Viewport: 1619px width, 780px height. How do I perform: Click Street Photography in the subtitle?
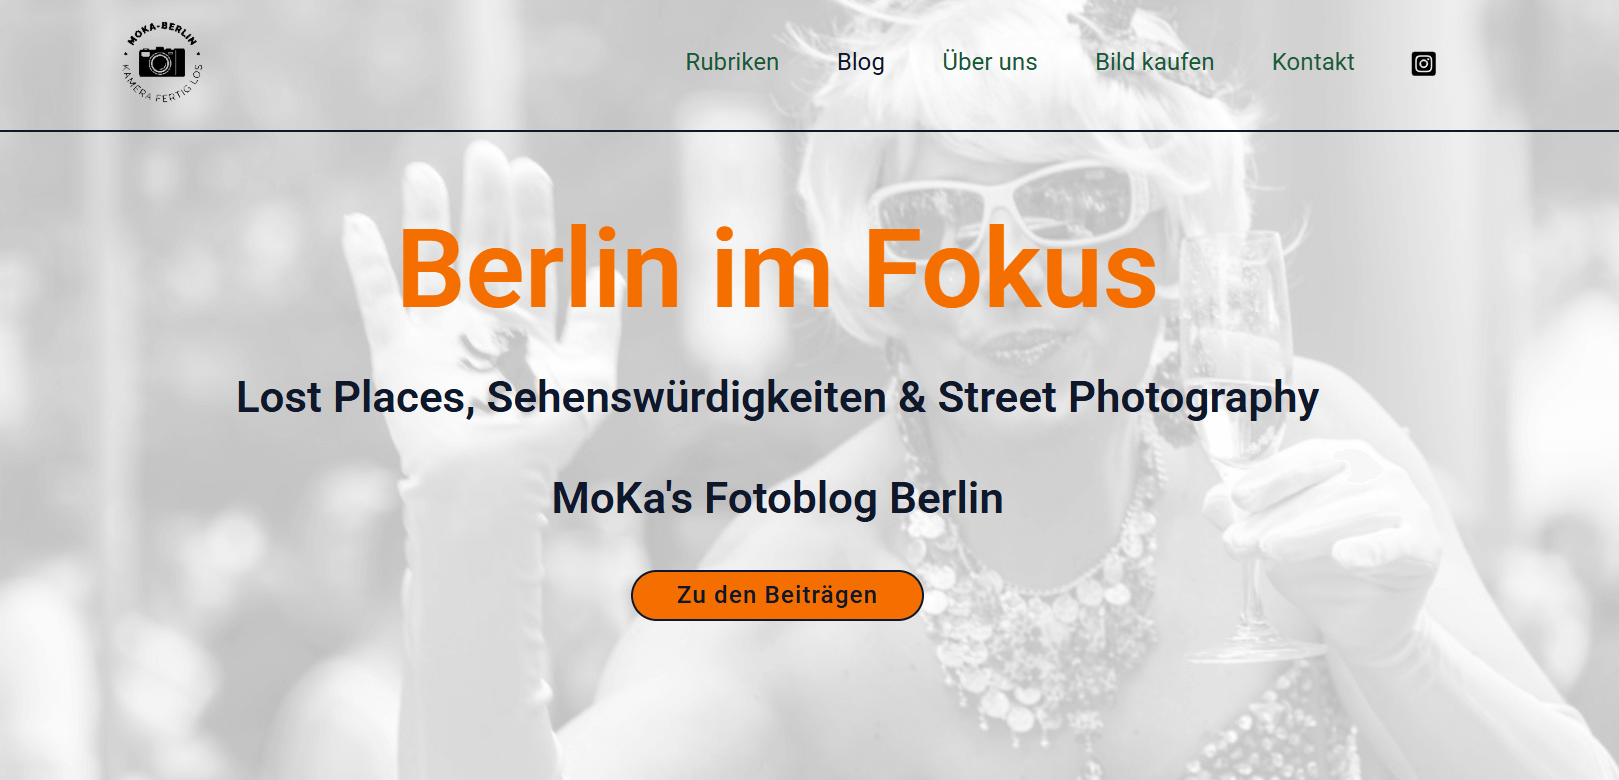(x=1128, y=398)
